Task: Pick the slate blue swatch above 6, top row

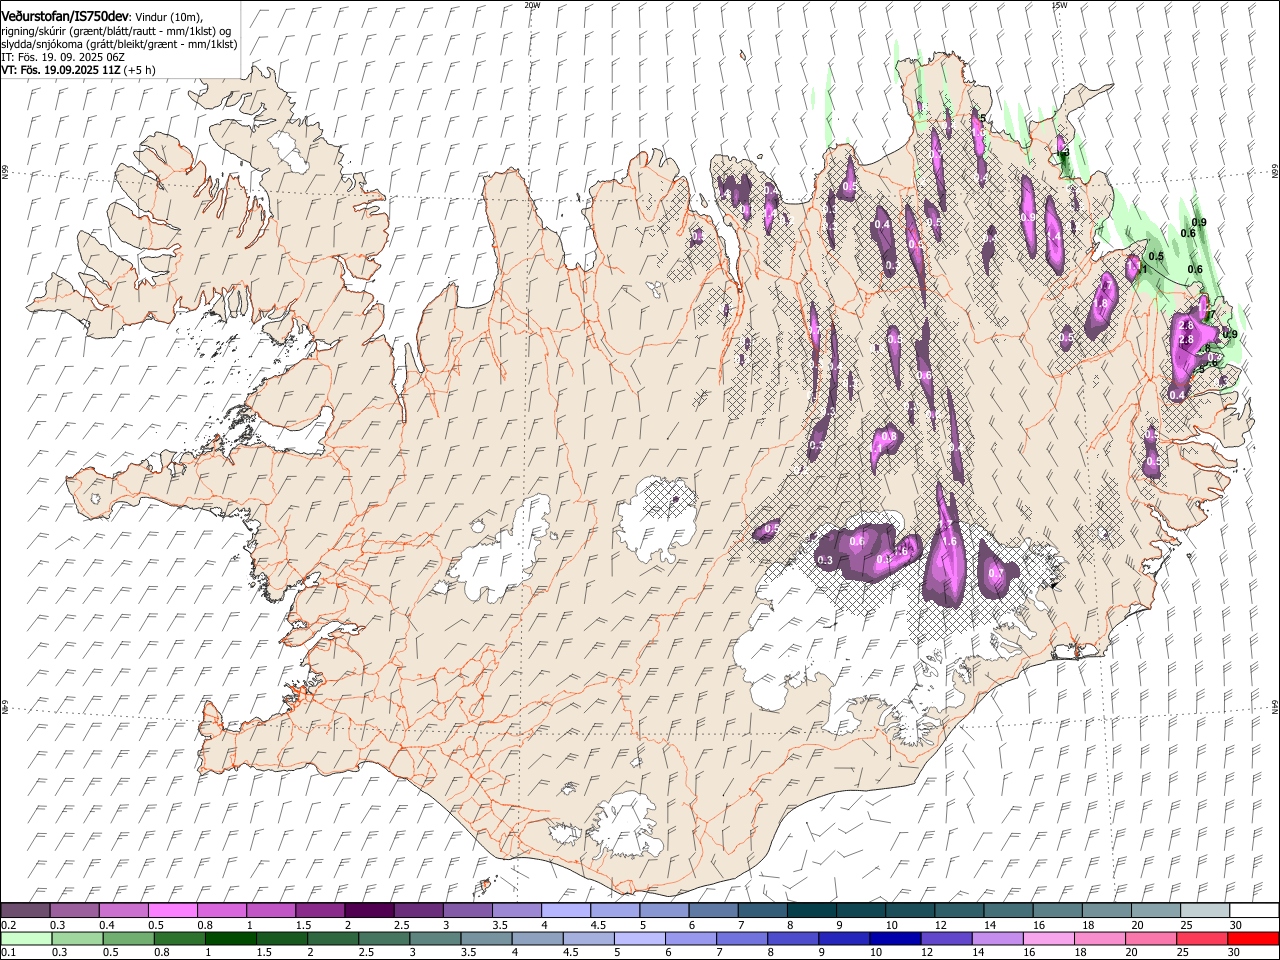Action: coord(713,911)
